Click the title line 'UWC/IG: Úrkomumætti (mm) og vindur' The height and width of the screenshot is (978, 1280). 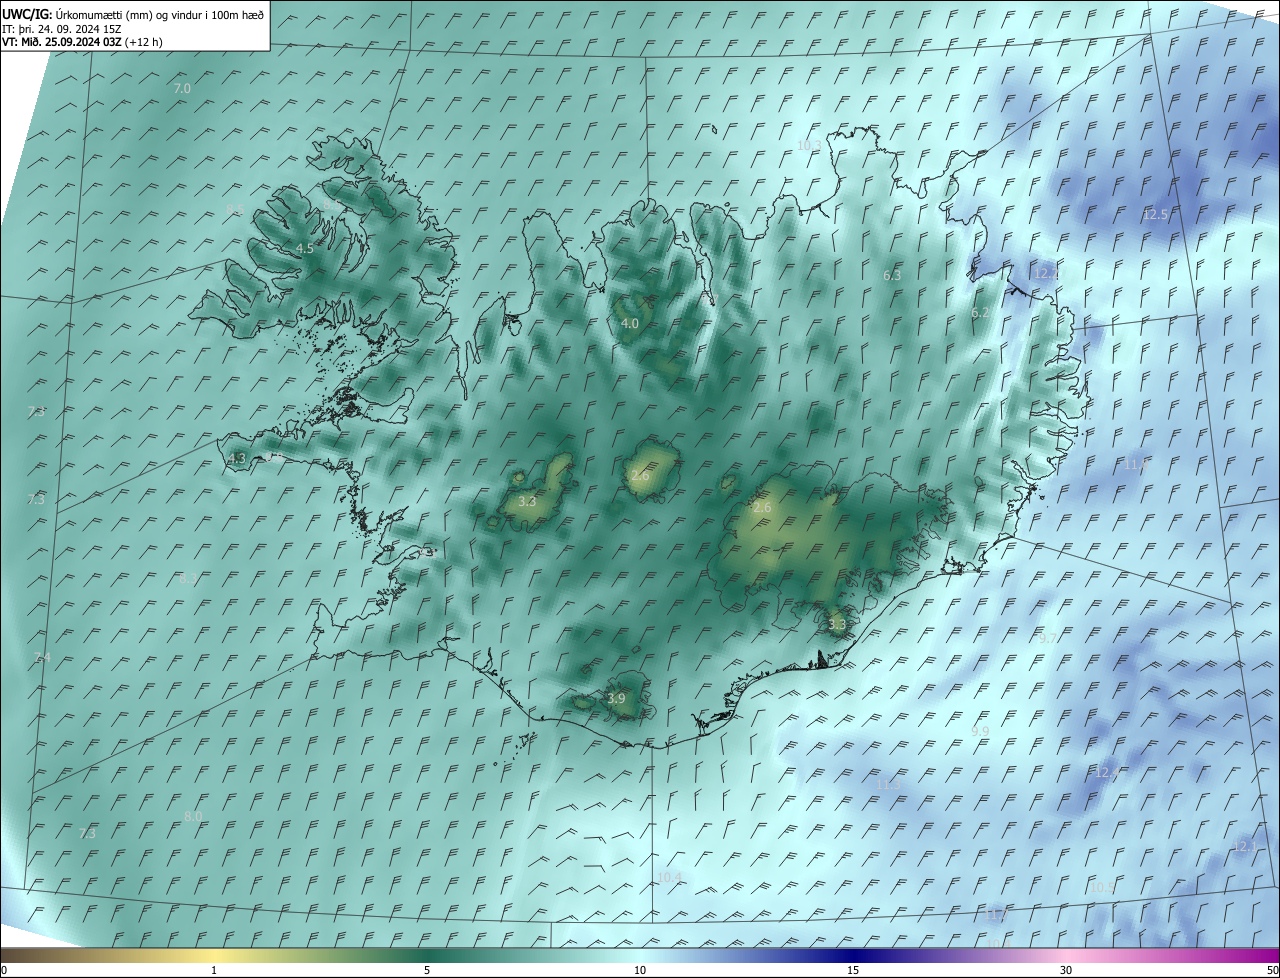pos(133,14)
